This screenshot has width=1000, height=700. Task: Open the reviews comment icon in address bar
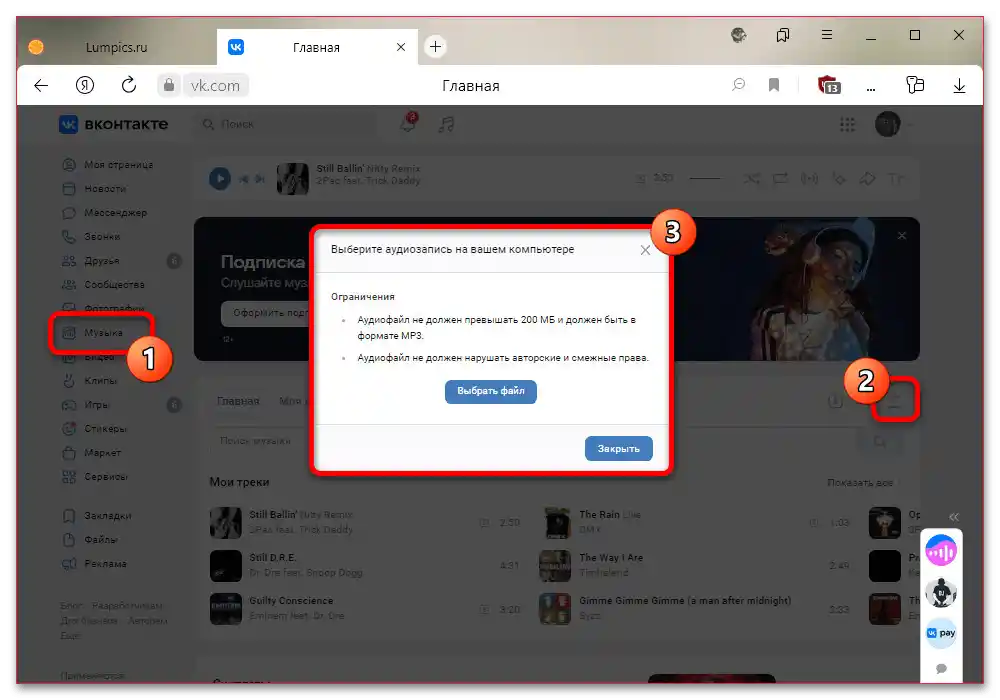pyautogui.click(x=739, y=85)
